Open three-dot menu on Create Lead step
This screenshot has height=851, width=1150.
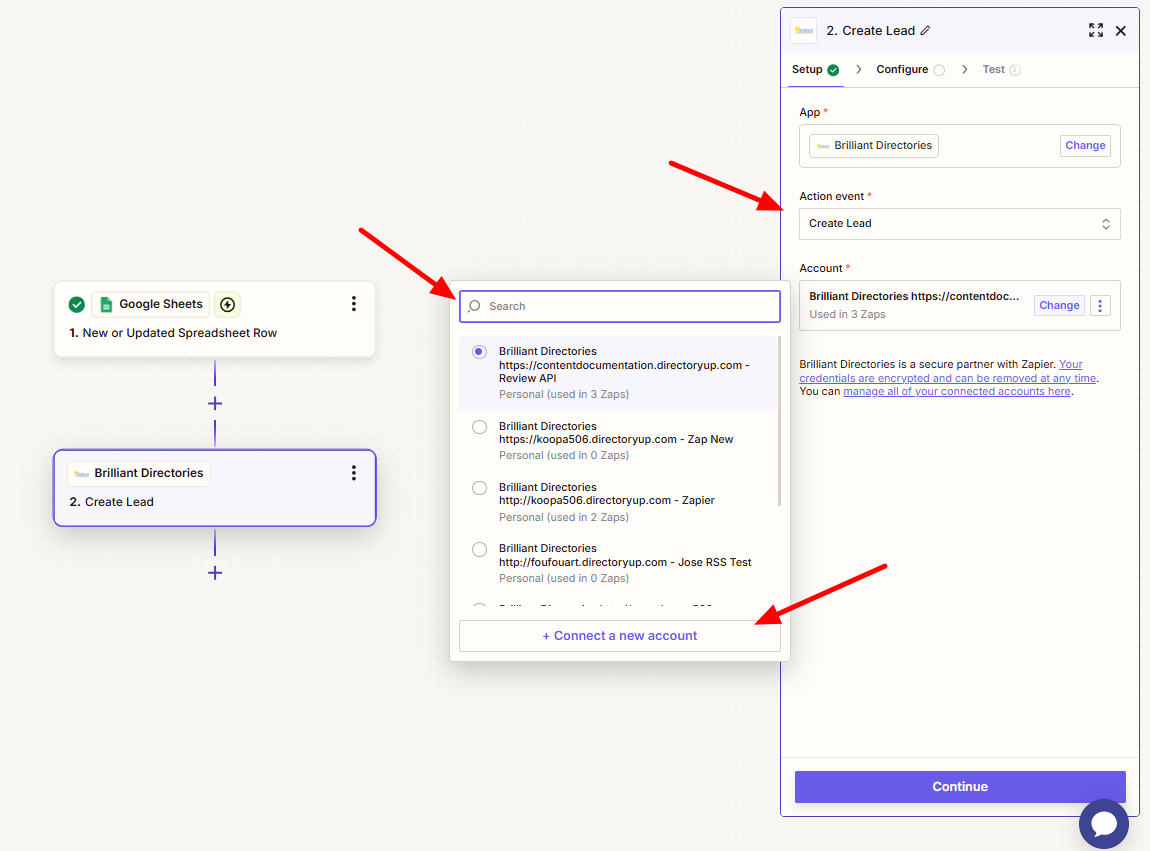(354, 473)
